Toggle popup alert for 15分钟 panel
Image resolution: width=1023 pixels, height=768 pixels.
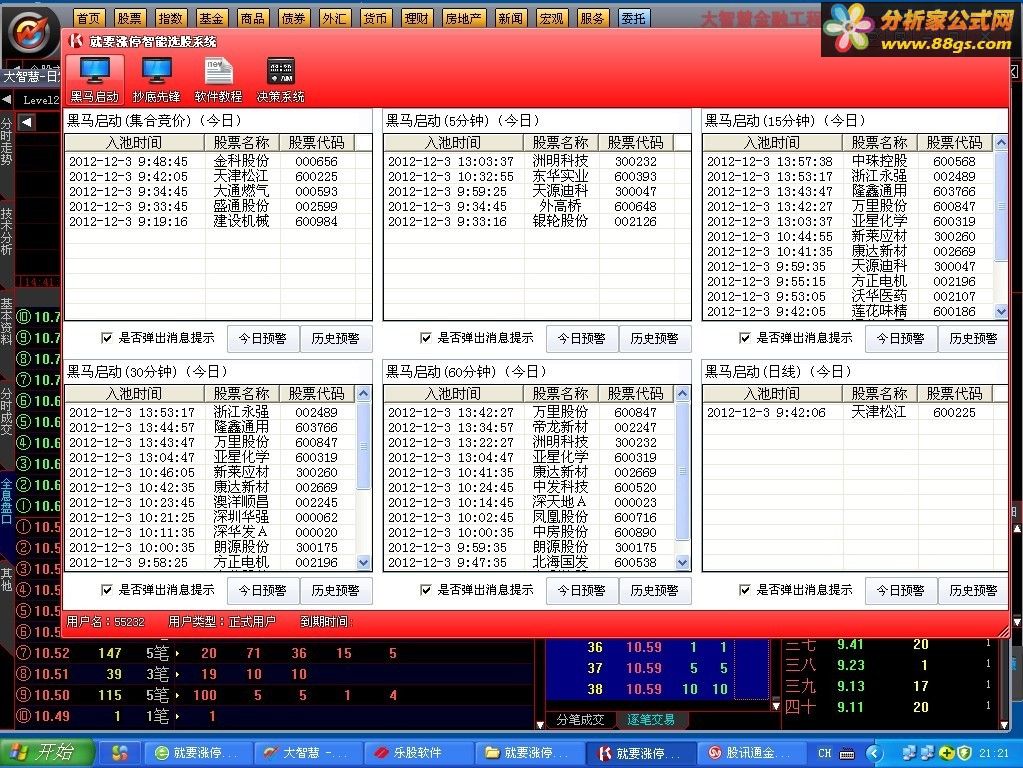pyautogui.click(x=744, y=338)
